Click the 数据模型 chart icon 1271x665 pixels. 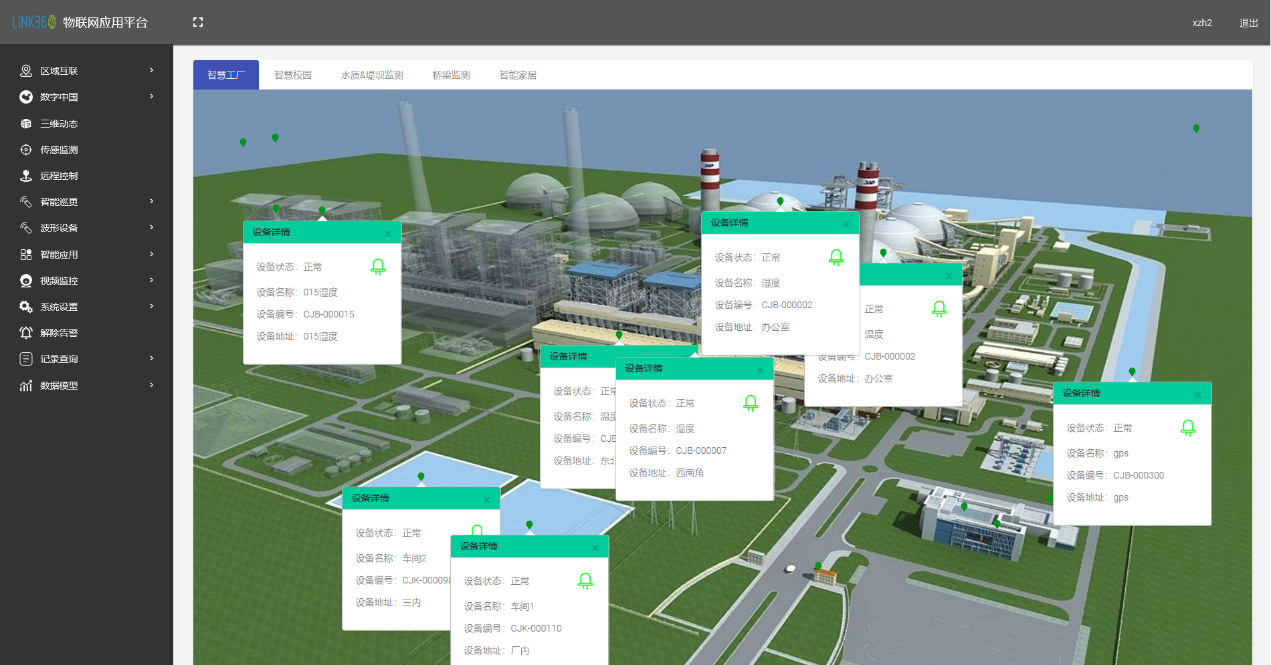[x=26, y=385]
